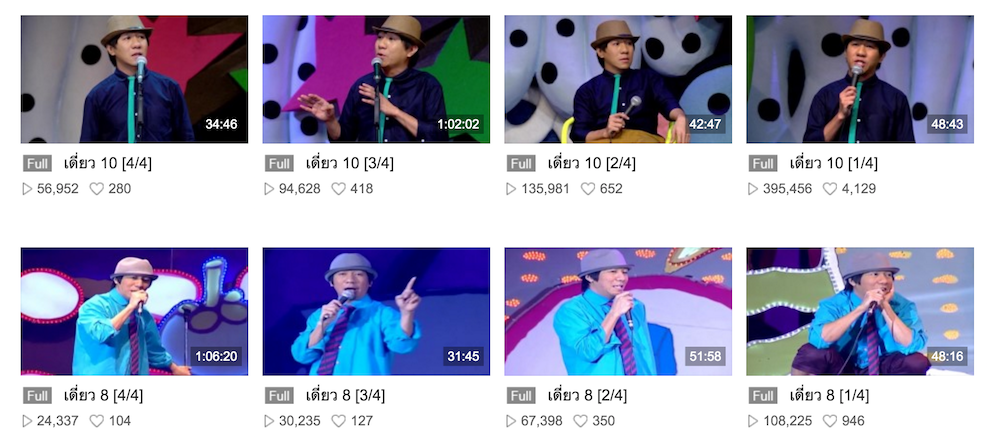
Task: Open the video thumbnail lasting 31:45
Action: [x=376, y=311]
